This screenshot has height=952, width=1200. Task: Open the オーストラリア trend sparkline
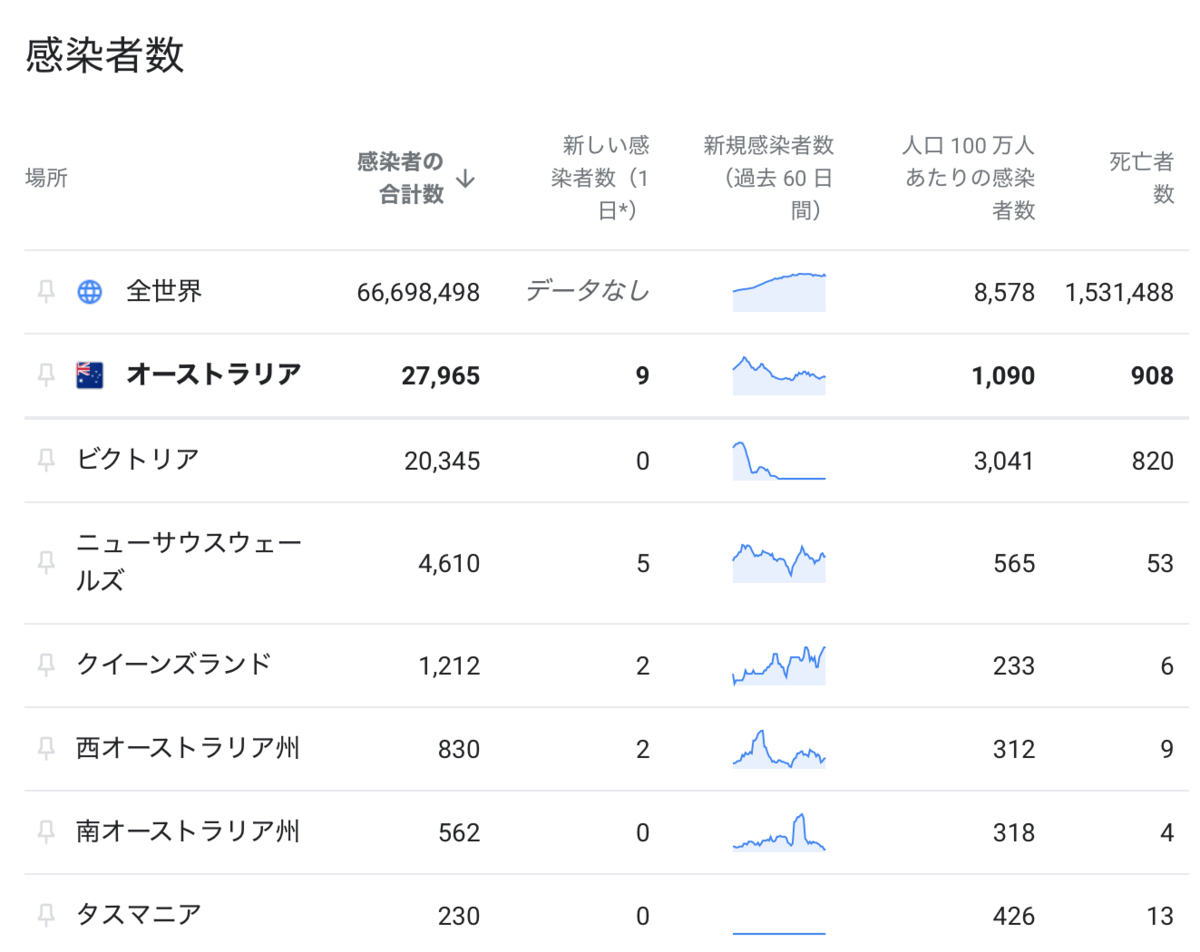(x=779, y=375)
